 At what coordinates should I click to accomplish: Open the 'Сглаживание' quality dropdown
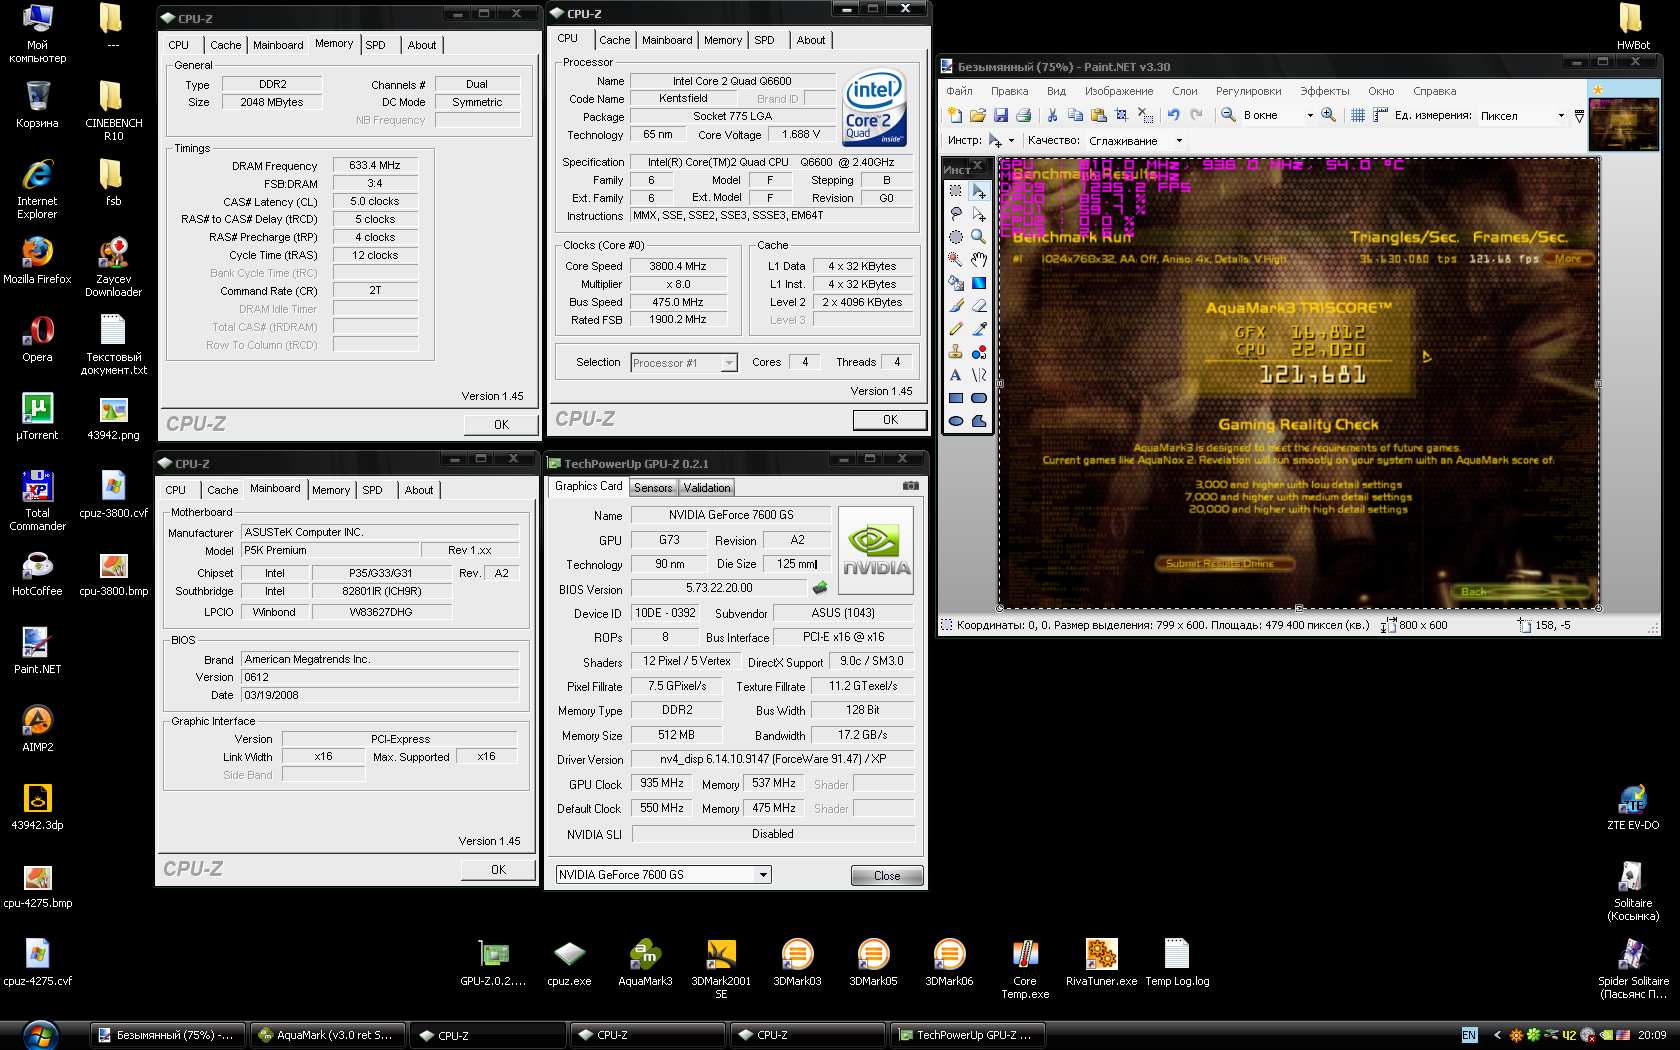tap(1179, 141)
